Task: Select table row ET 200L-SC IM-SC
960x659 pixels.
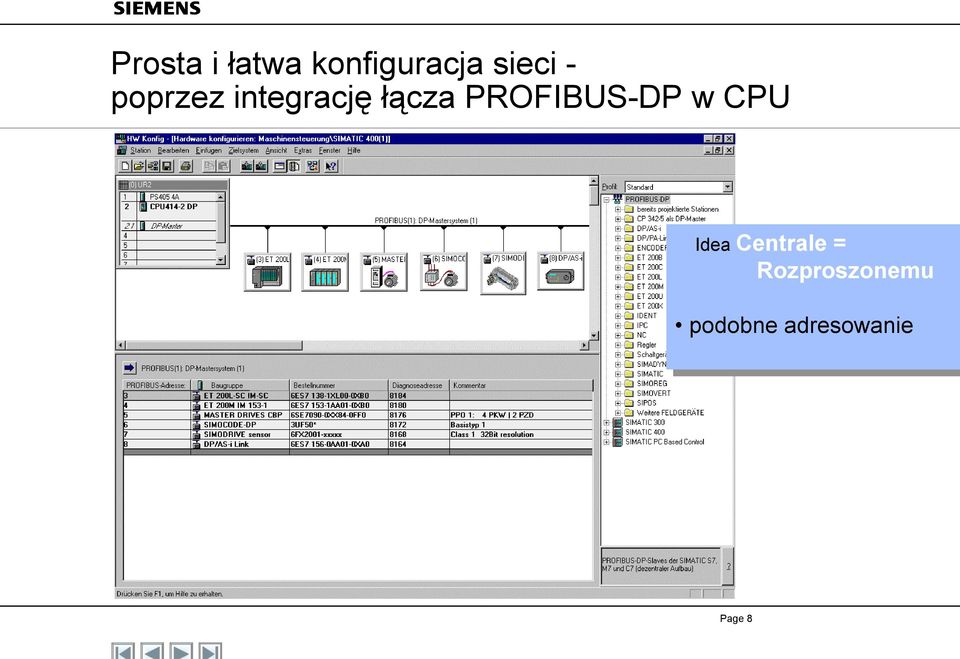Action: tap(358, 396)
